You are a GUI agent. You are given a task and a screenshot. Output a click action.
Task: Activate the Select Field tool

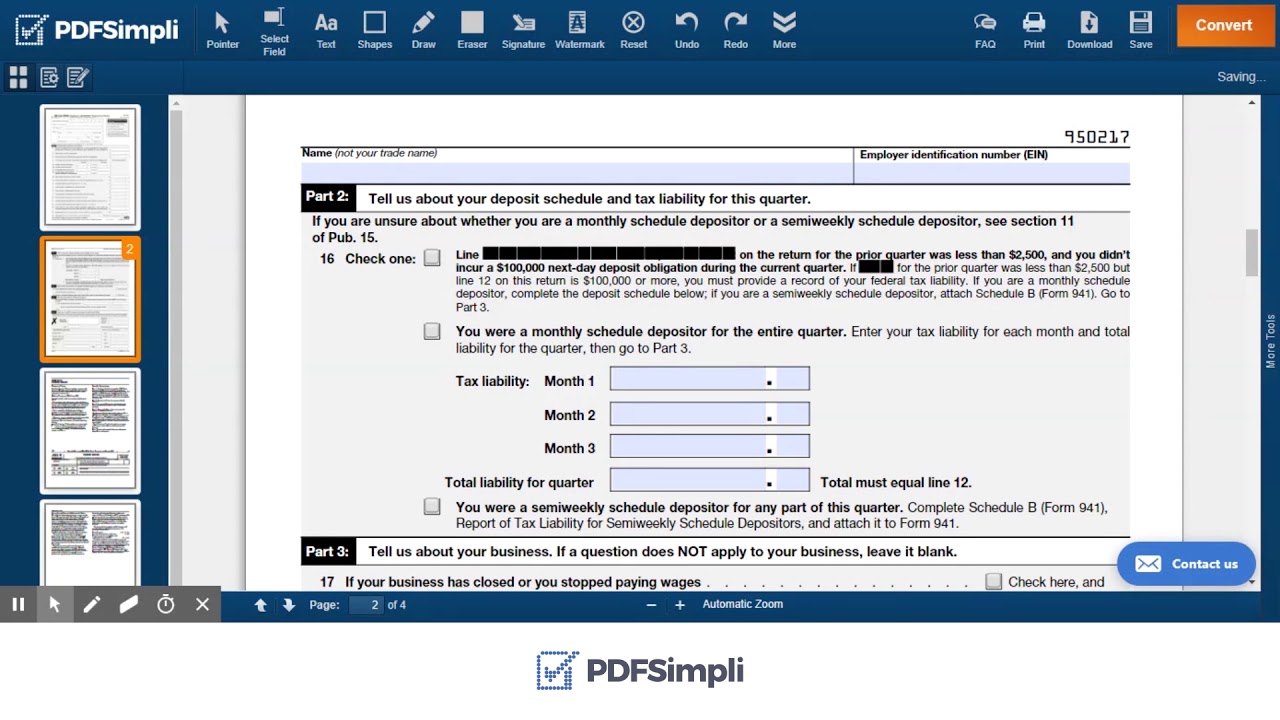pyautogui.click(x=274, y=32)
